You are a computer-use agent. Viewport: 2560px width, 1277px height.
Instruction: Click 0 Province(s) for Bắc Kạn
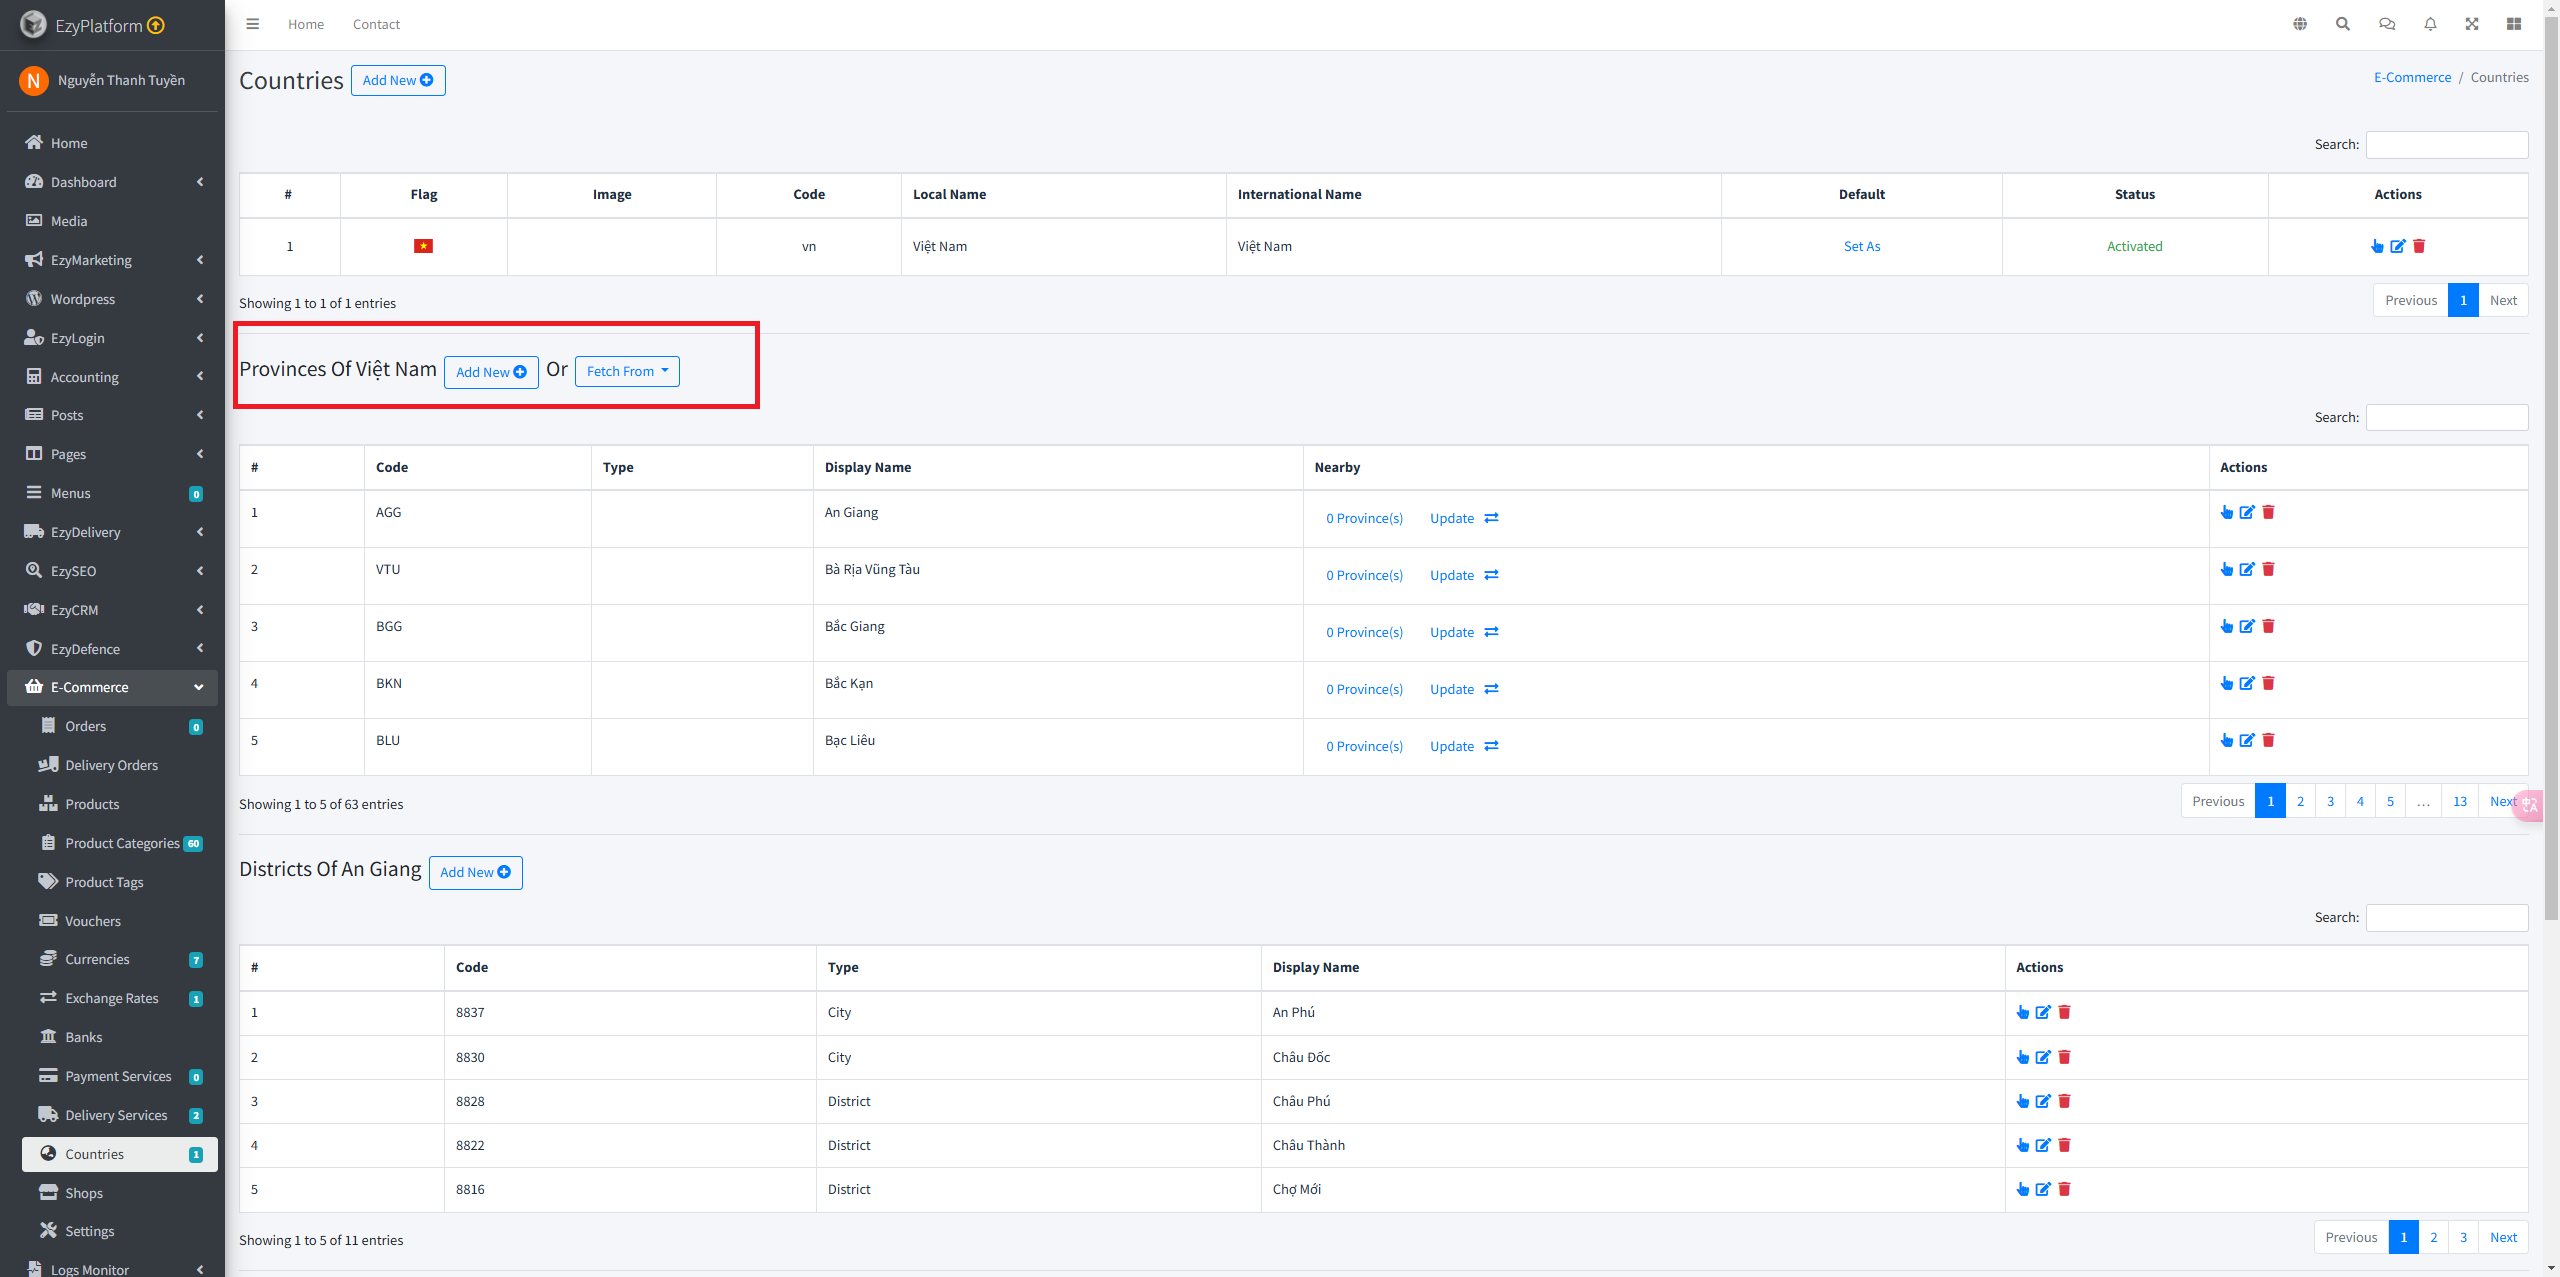[x=1364, y=689]
